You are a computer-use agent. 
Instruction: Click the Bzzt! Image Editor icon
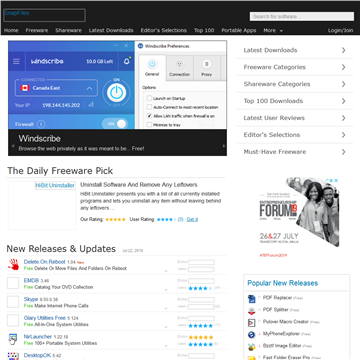pyautogui.click(x=251, y=346)
